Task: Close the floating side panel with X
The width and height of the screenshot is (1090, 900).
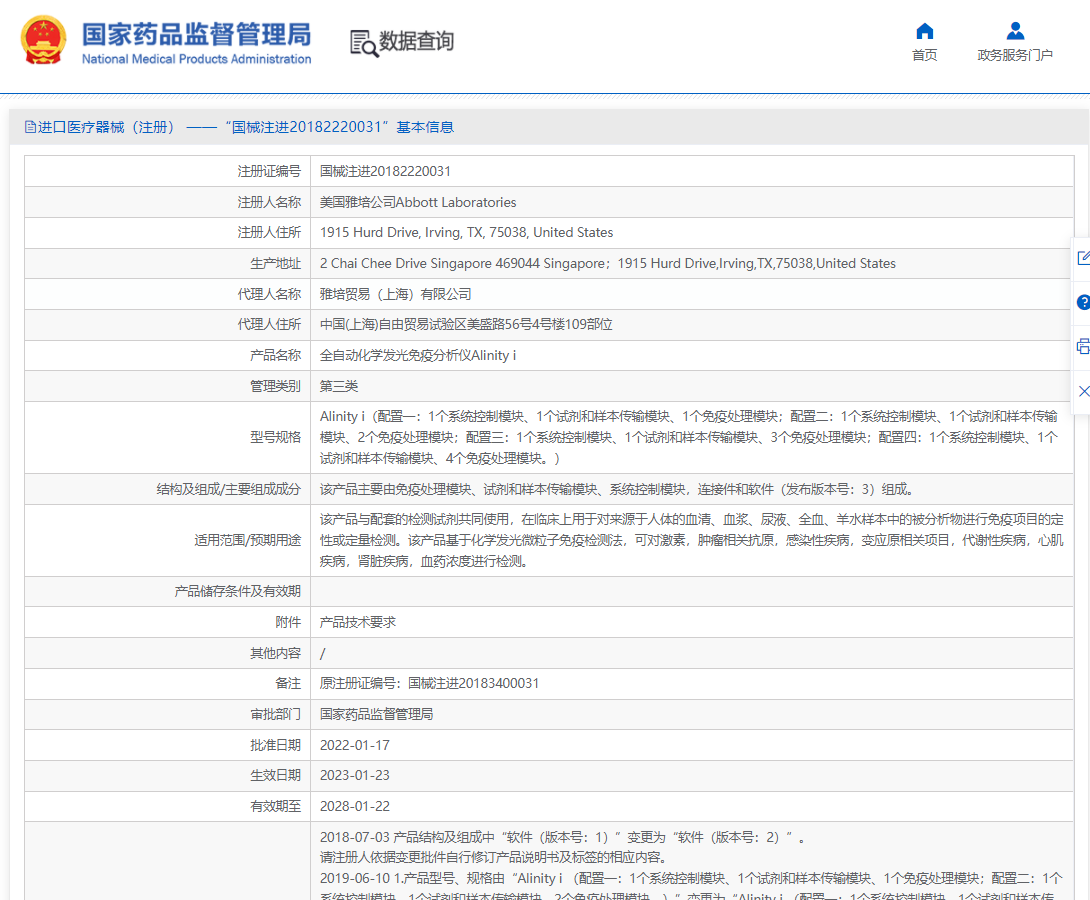Action: tap(1083, 391)
